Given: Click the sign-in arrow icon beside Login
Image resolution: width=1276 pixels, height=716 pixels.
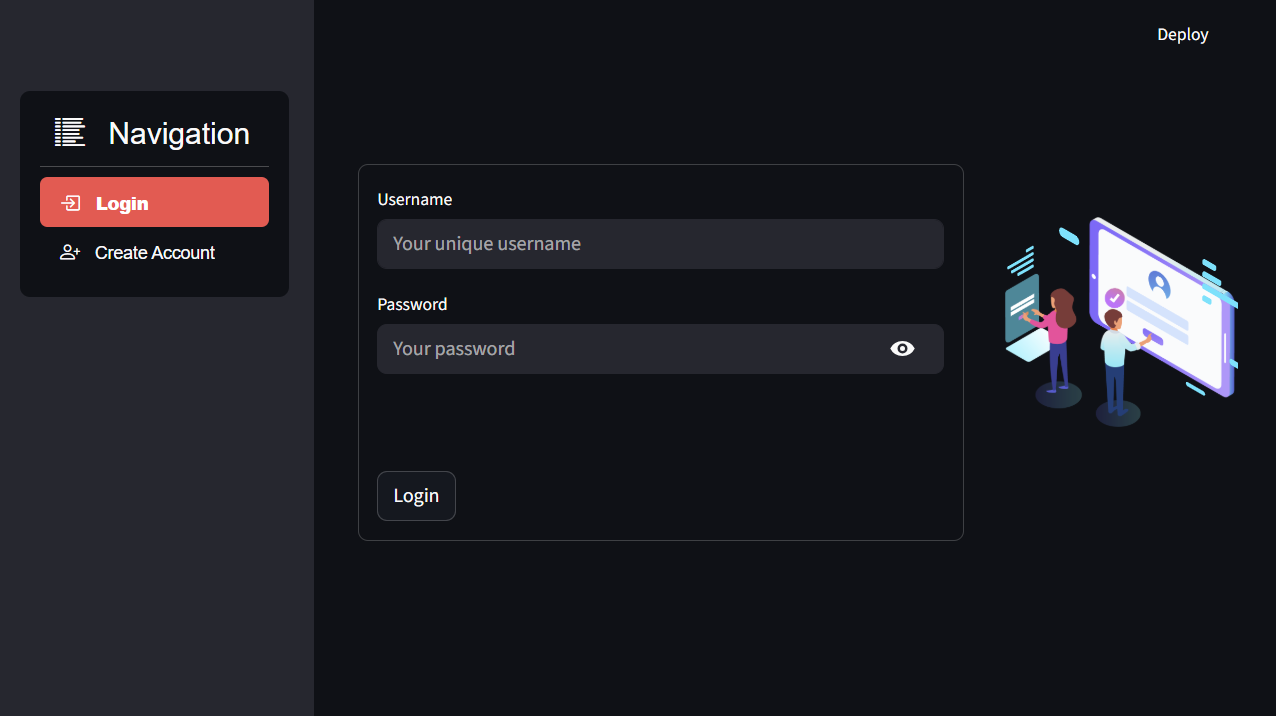Looking at the screenshot, I should (x=71, y=203).
